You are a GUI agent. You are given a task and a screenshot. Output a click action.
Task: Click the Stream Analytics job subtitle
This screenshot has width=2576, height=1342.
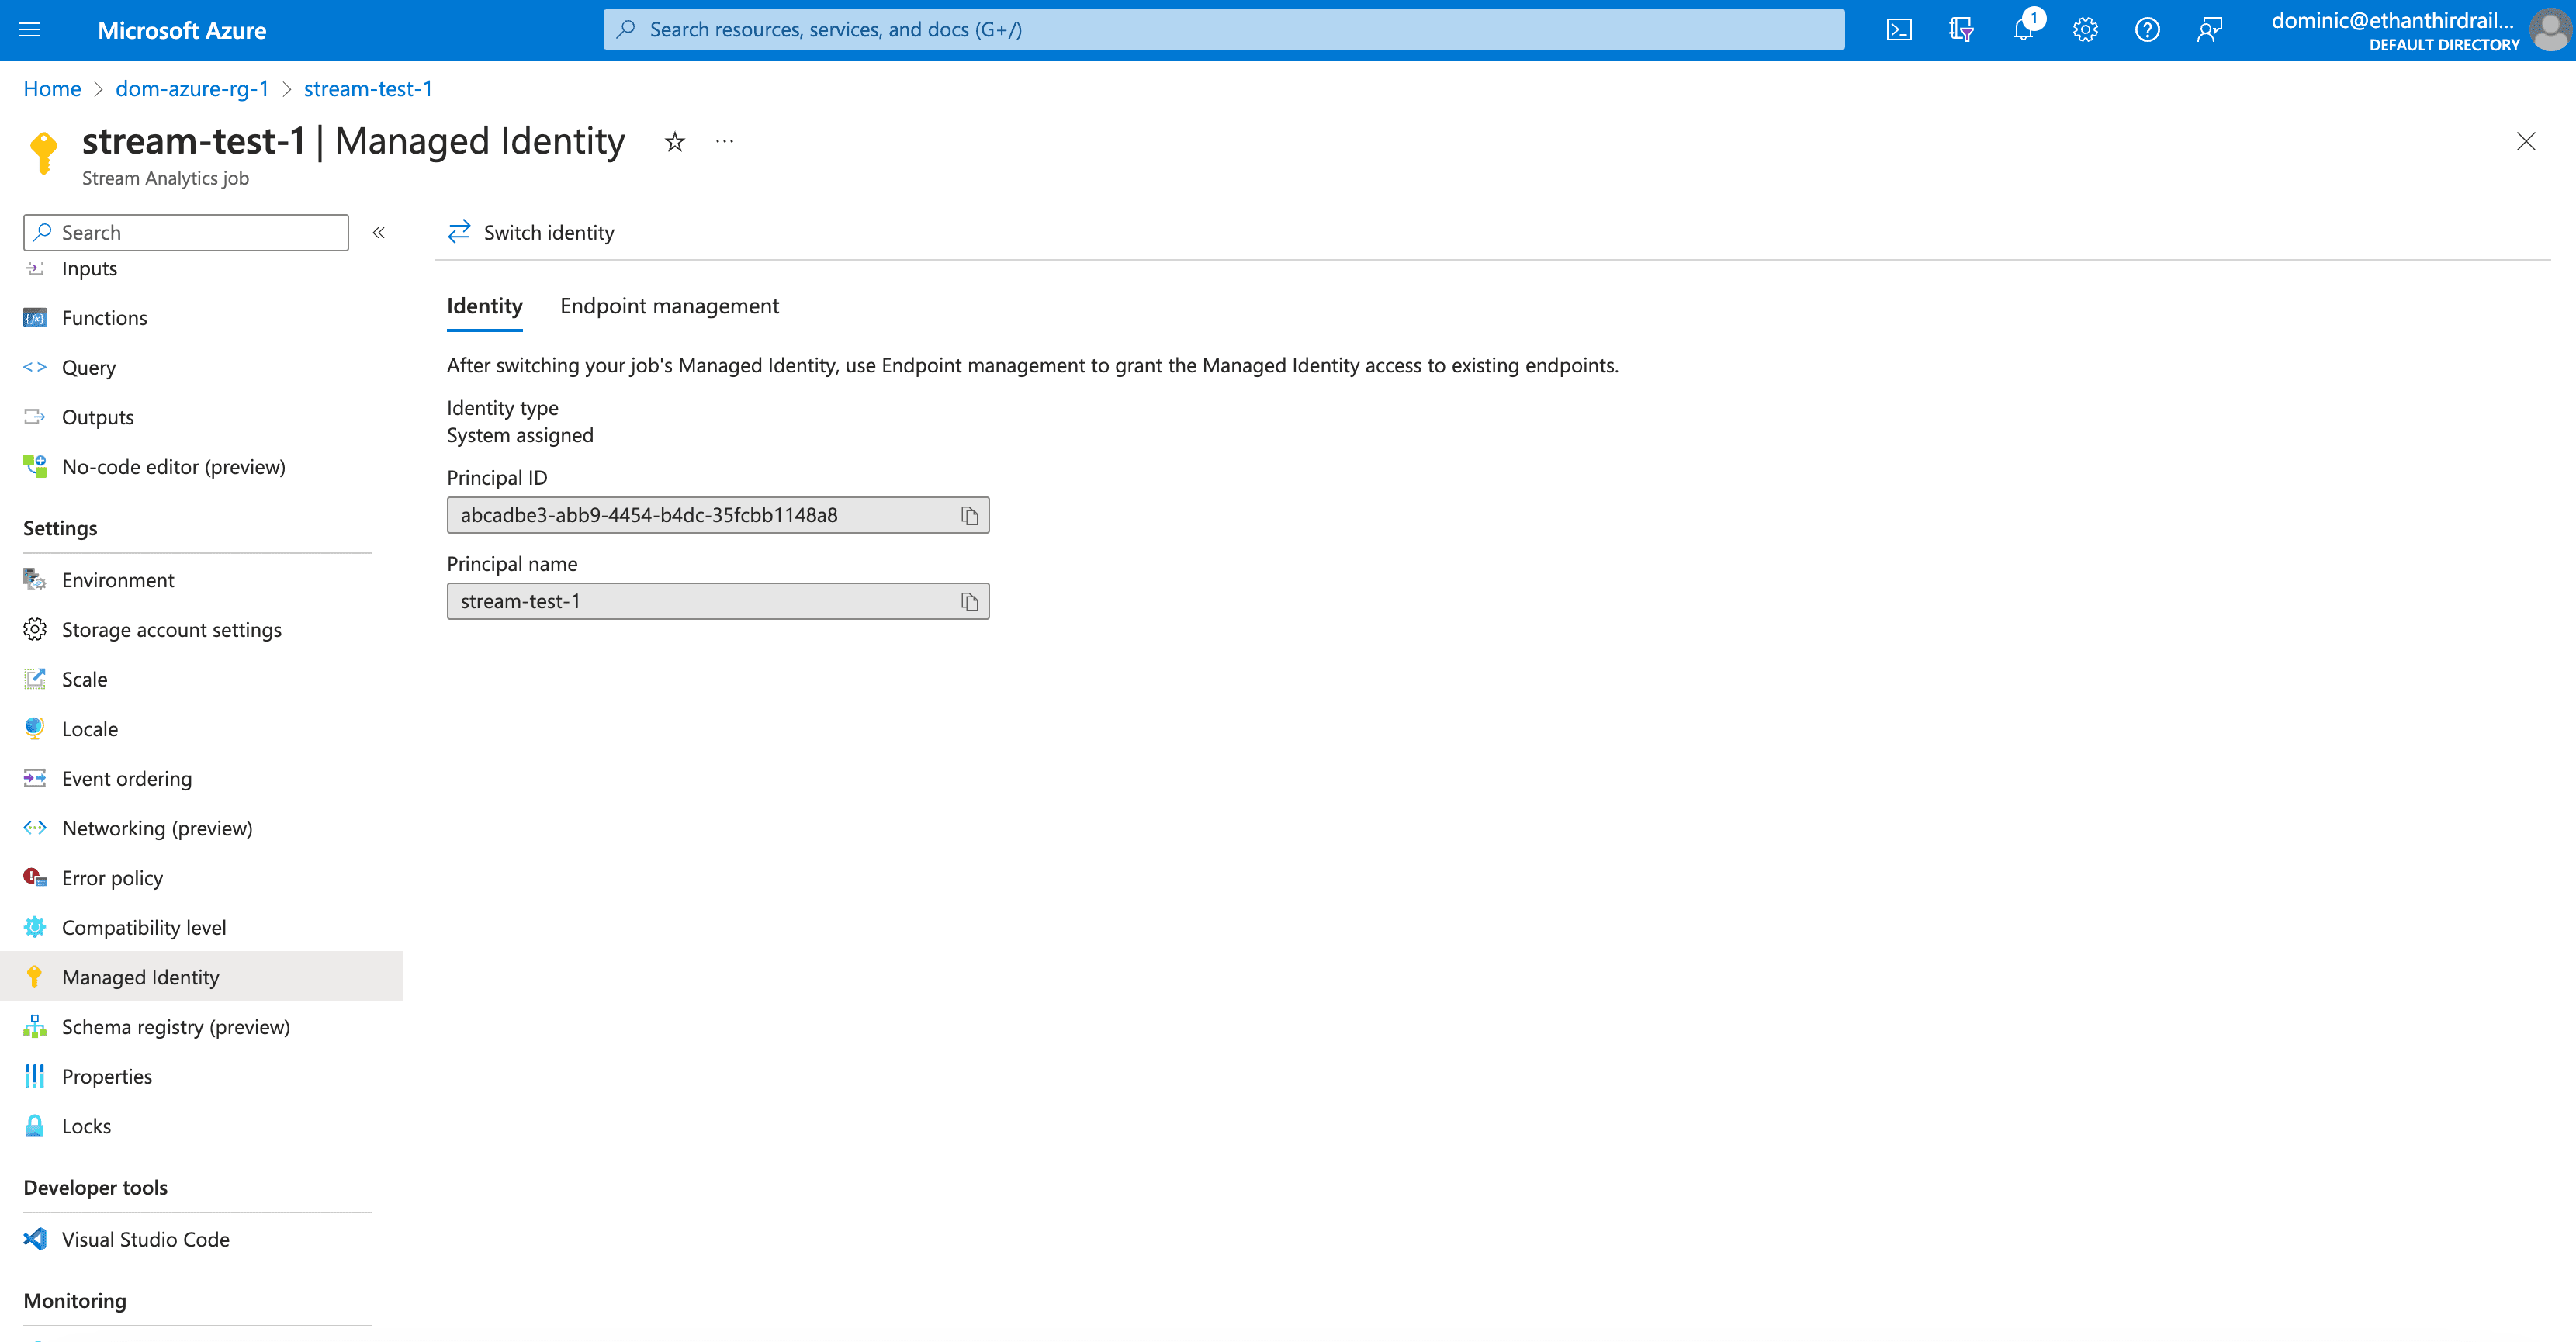pos(165,179)
